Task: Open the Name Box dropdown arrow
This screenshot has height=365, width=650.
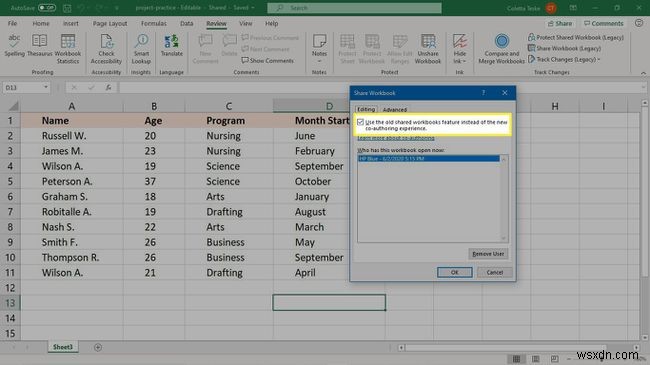Action: 46,88
